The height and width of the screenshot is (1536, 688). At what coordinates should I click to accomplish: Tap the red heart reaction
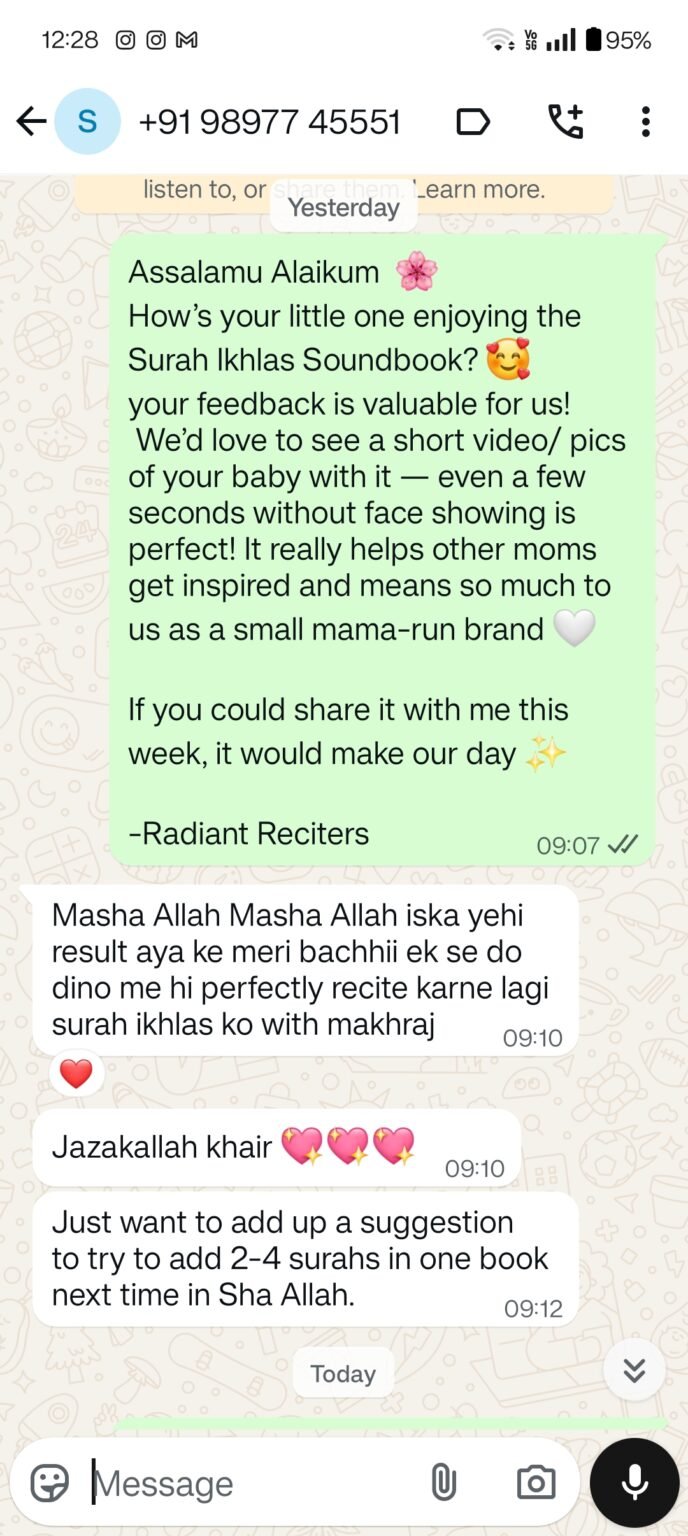(x=76, y=1074)
